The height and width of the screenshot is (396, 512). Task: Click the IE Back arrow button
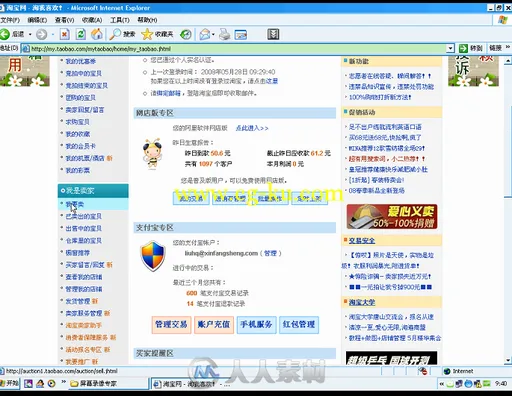point(5,34)
